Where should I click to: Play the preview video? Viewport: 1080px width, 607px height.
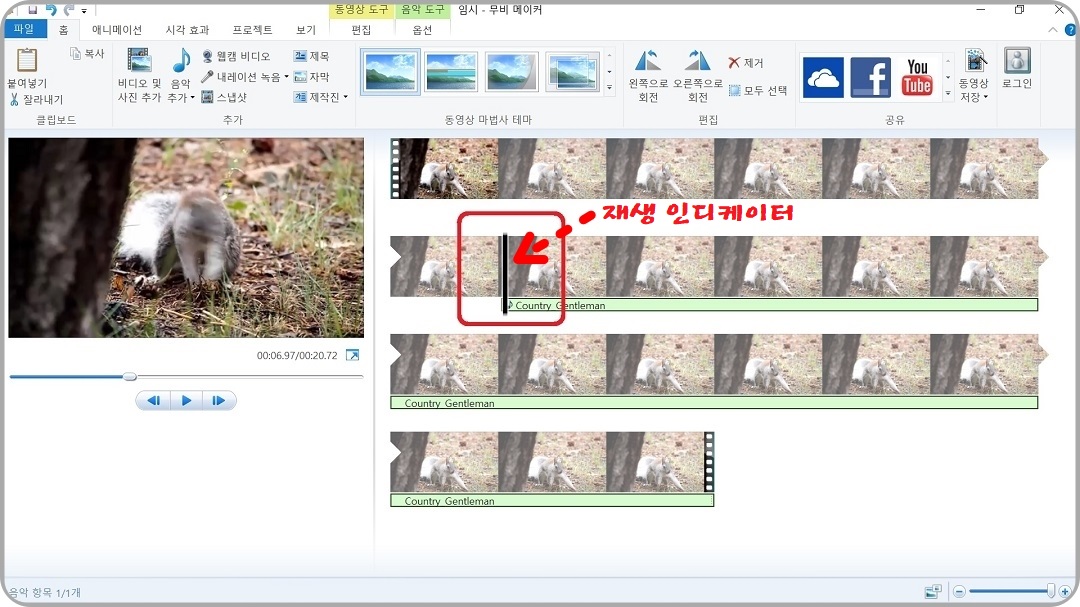pos(186,400)
